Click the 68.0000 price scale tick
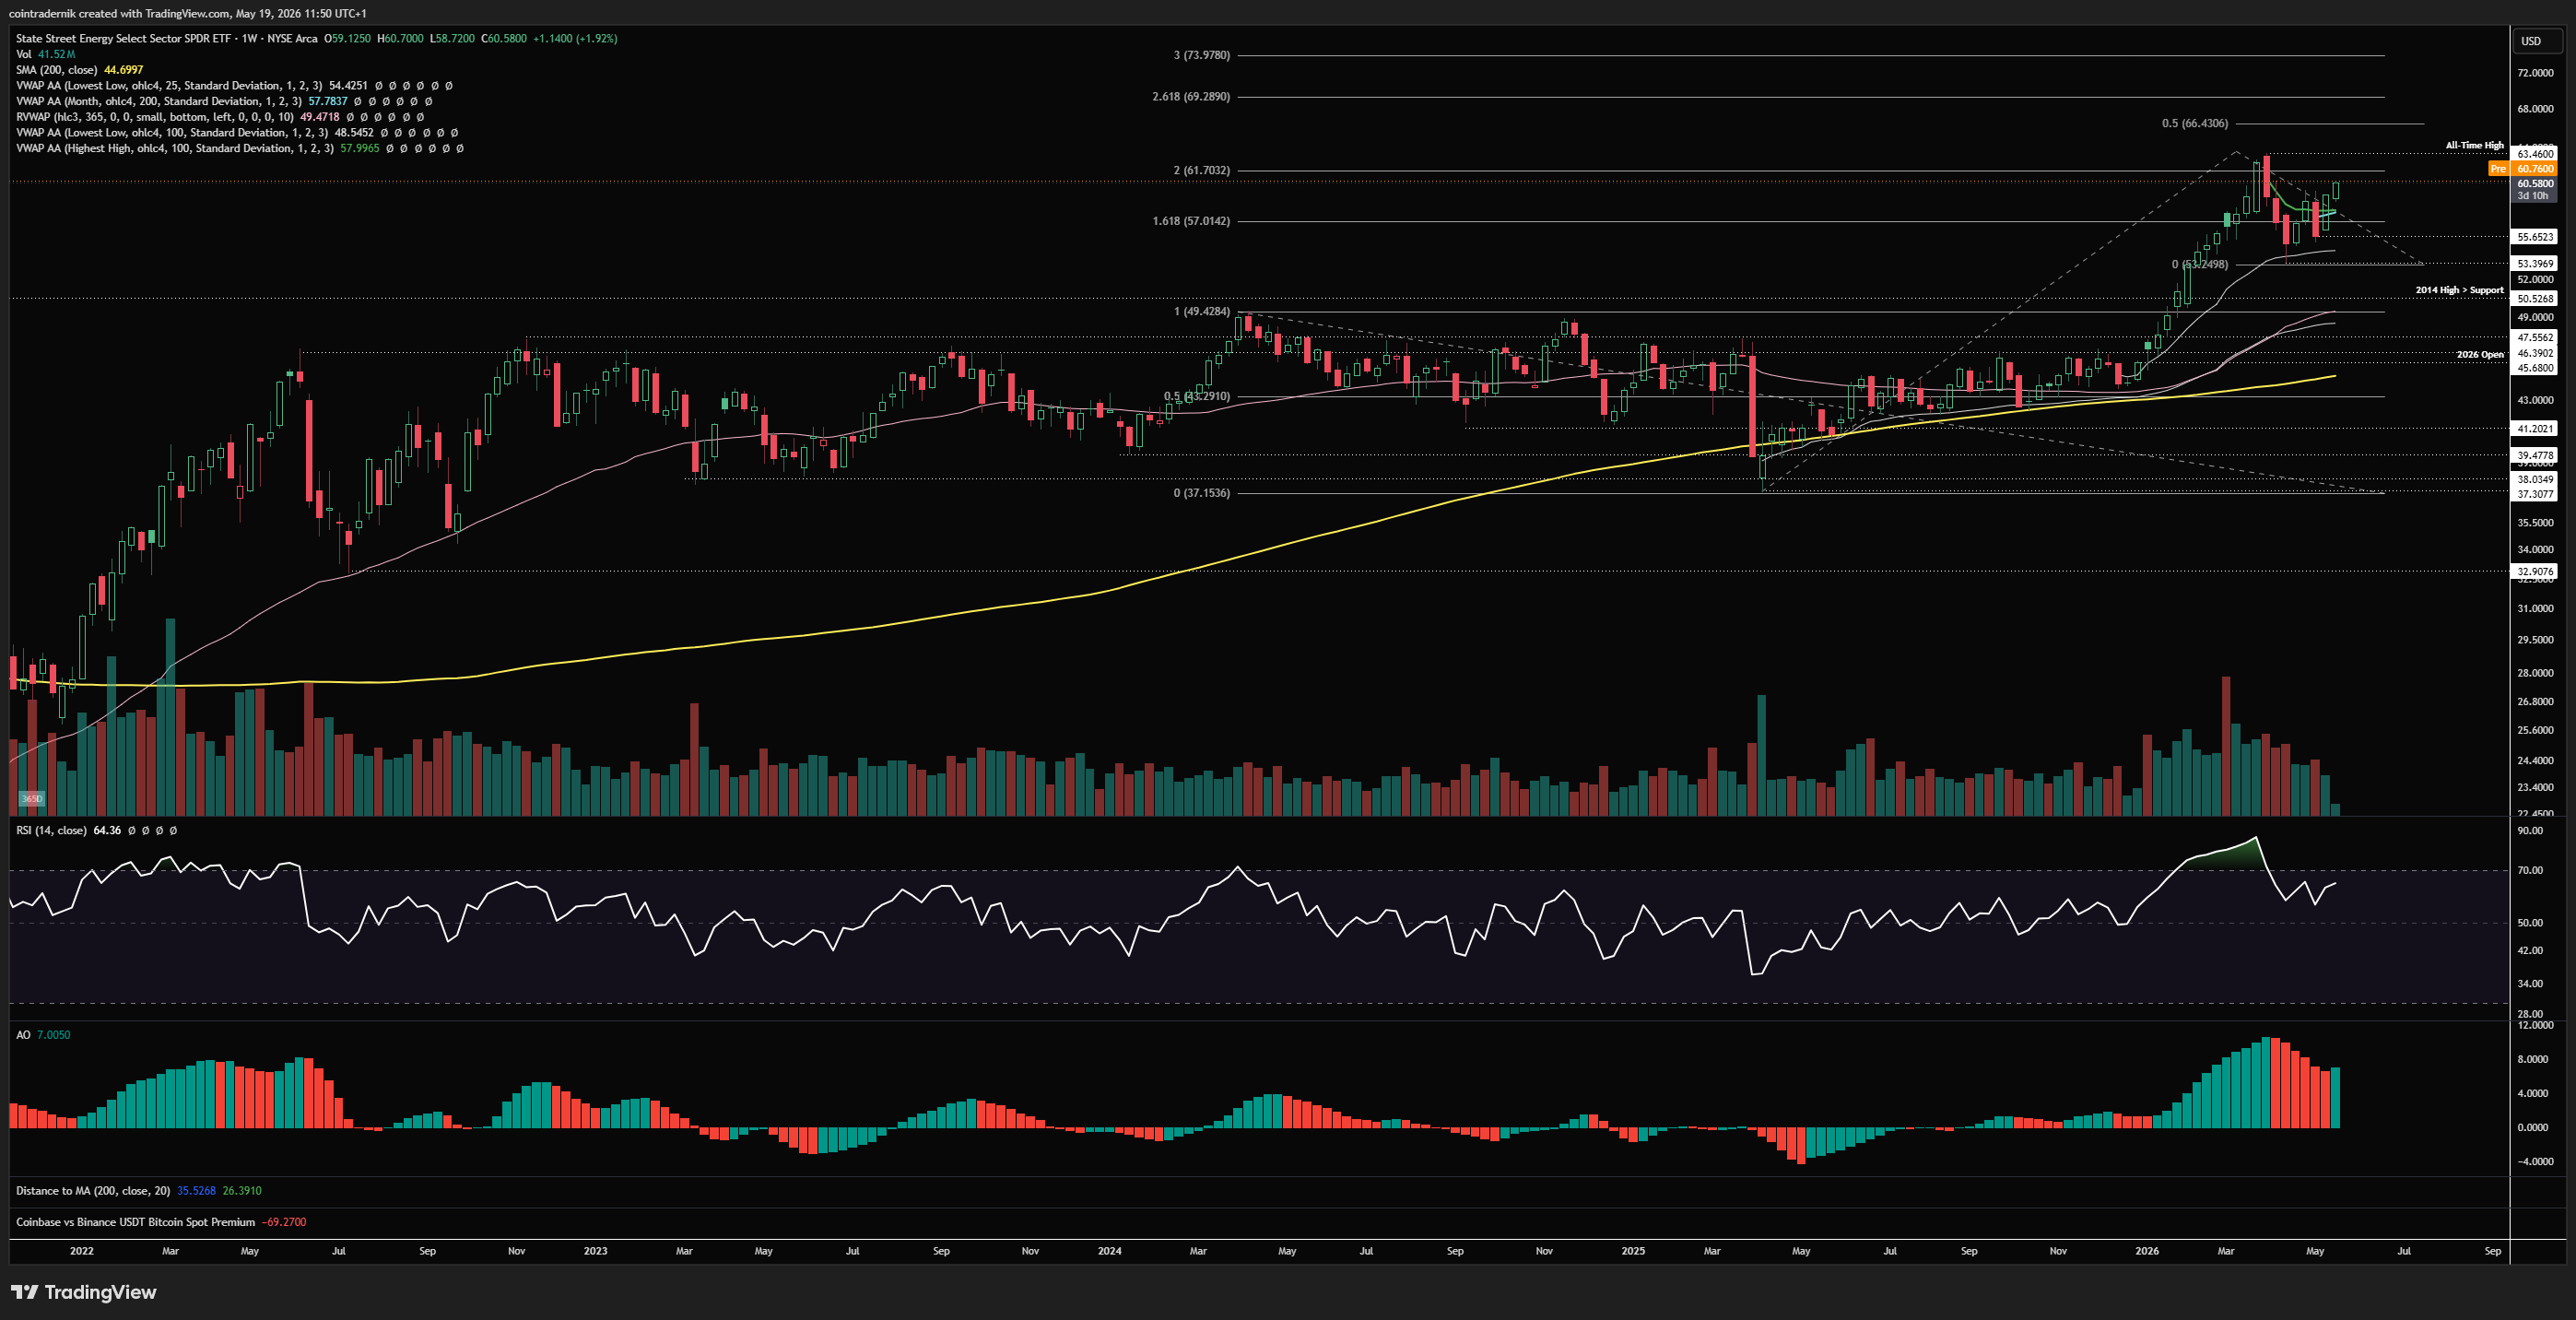2576x1320 pixels. pyautogui.click(x=2535, y=109)
